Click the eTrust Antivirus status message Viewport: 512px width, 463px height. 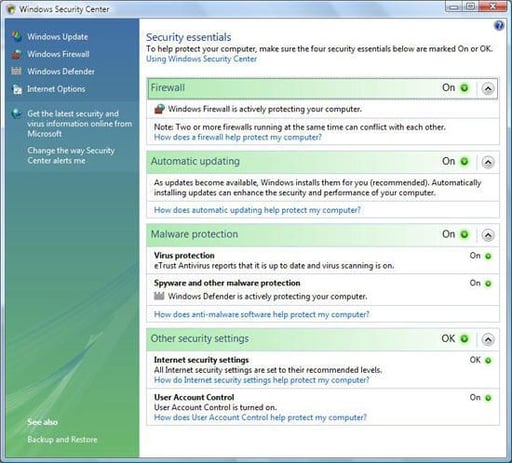pos(274,266)
